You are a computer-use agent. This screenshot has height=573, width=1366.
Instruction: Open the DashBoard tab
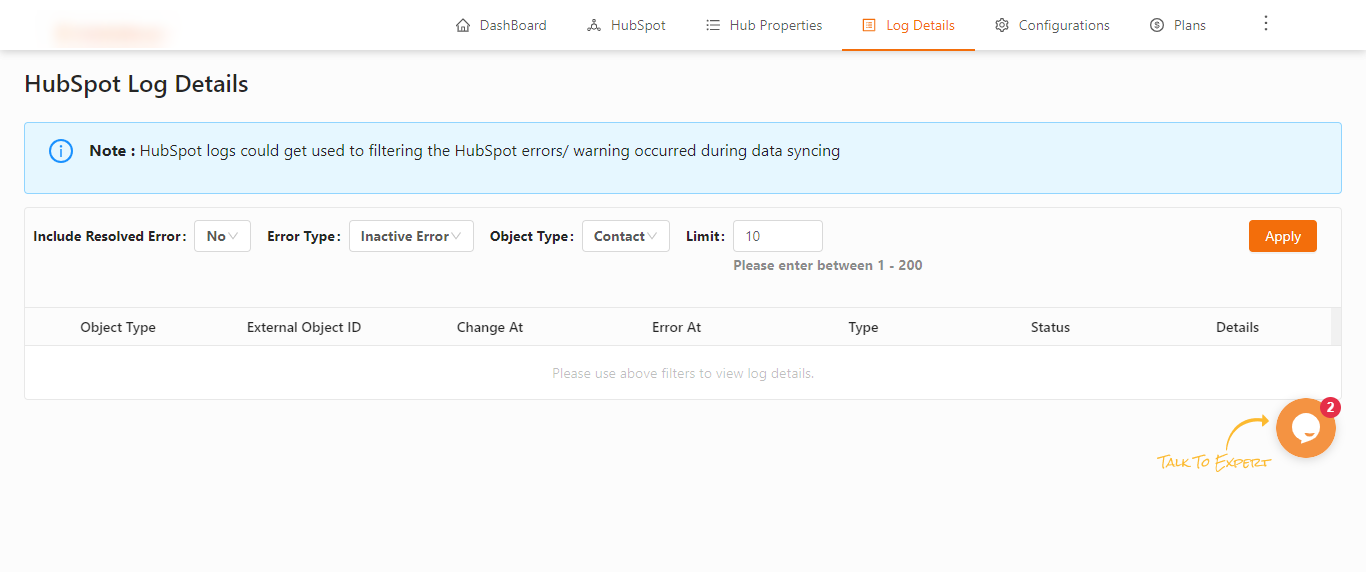501,25
